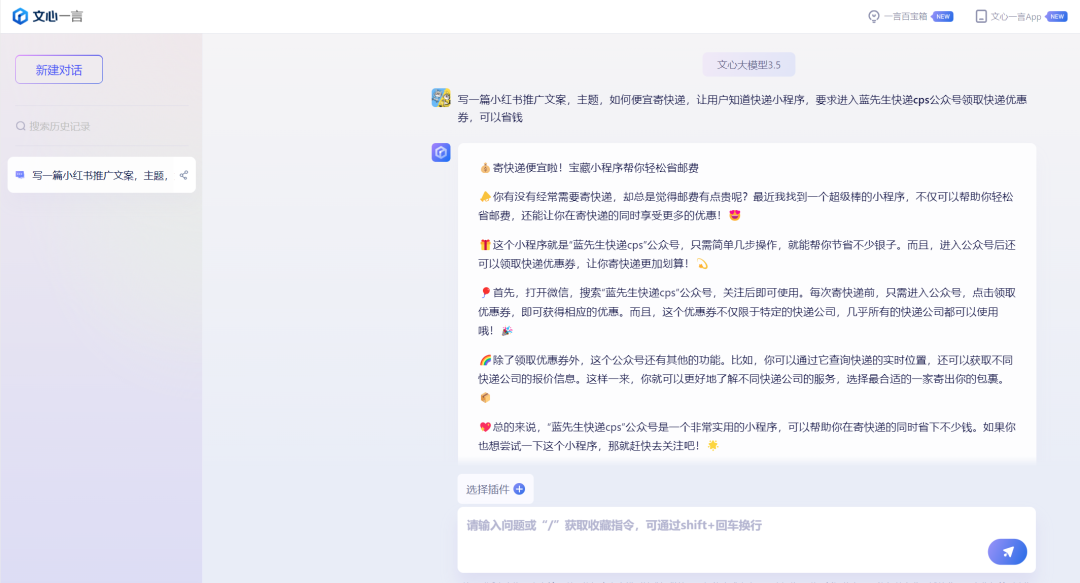This screenshot has width=1080, height=583.
Task: Click the NEW badge beside 一言百宝箱
Action: (x=943, y=17)
